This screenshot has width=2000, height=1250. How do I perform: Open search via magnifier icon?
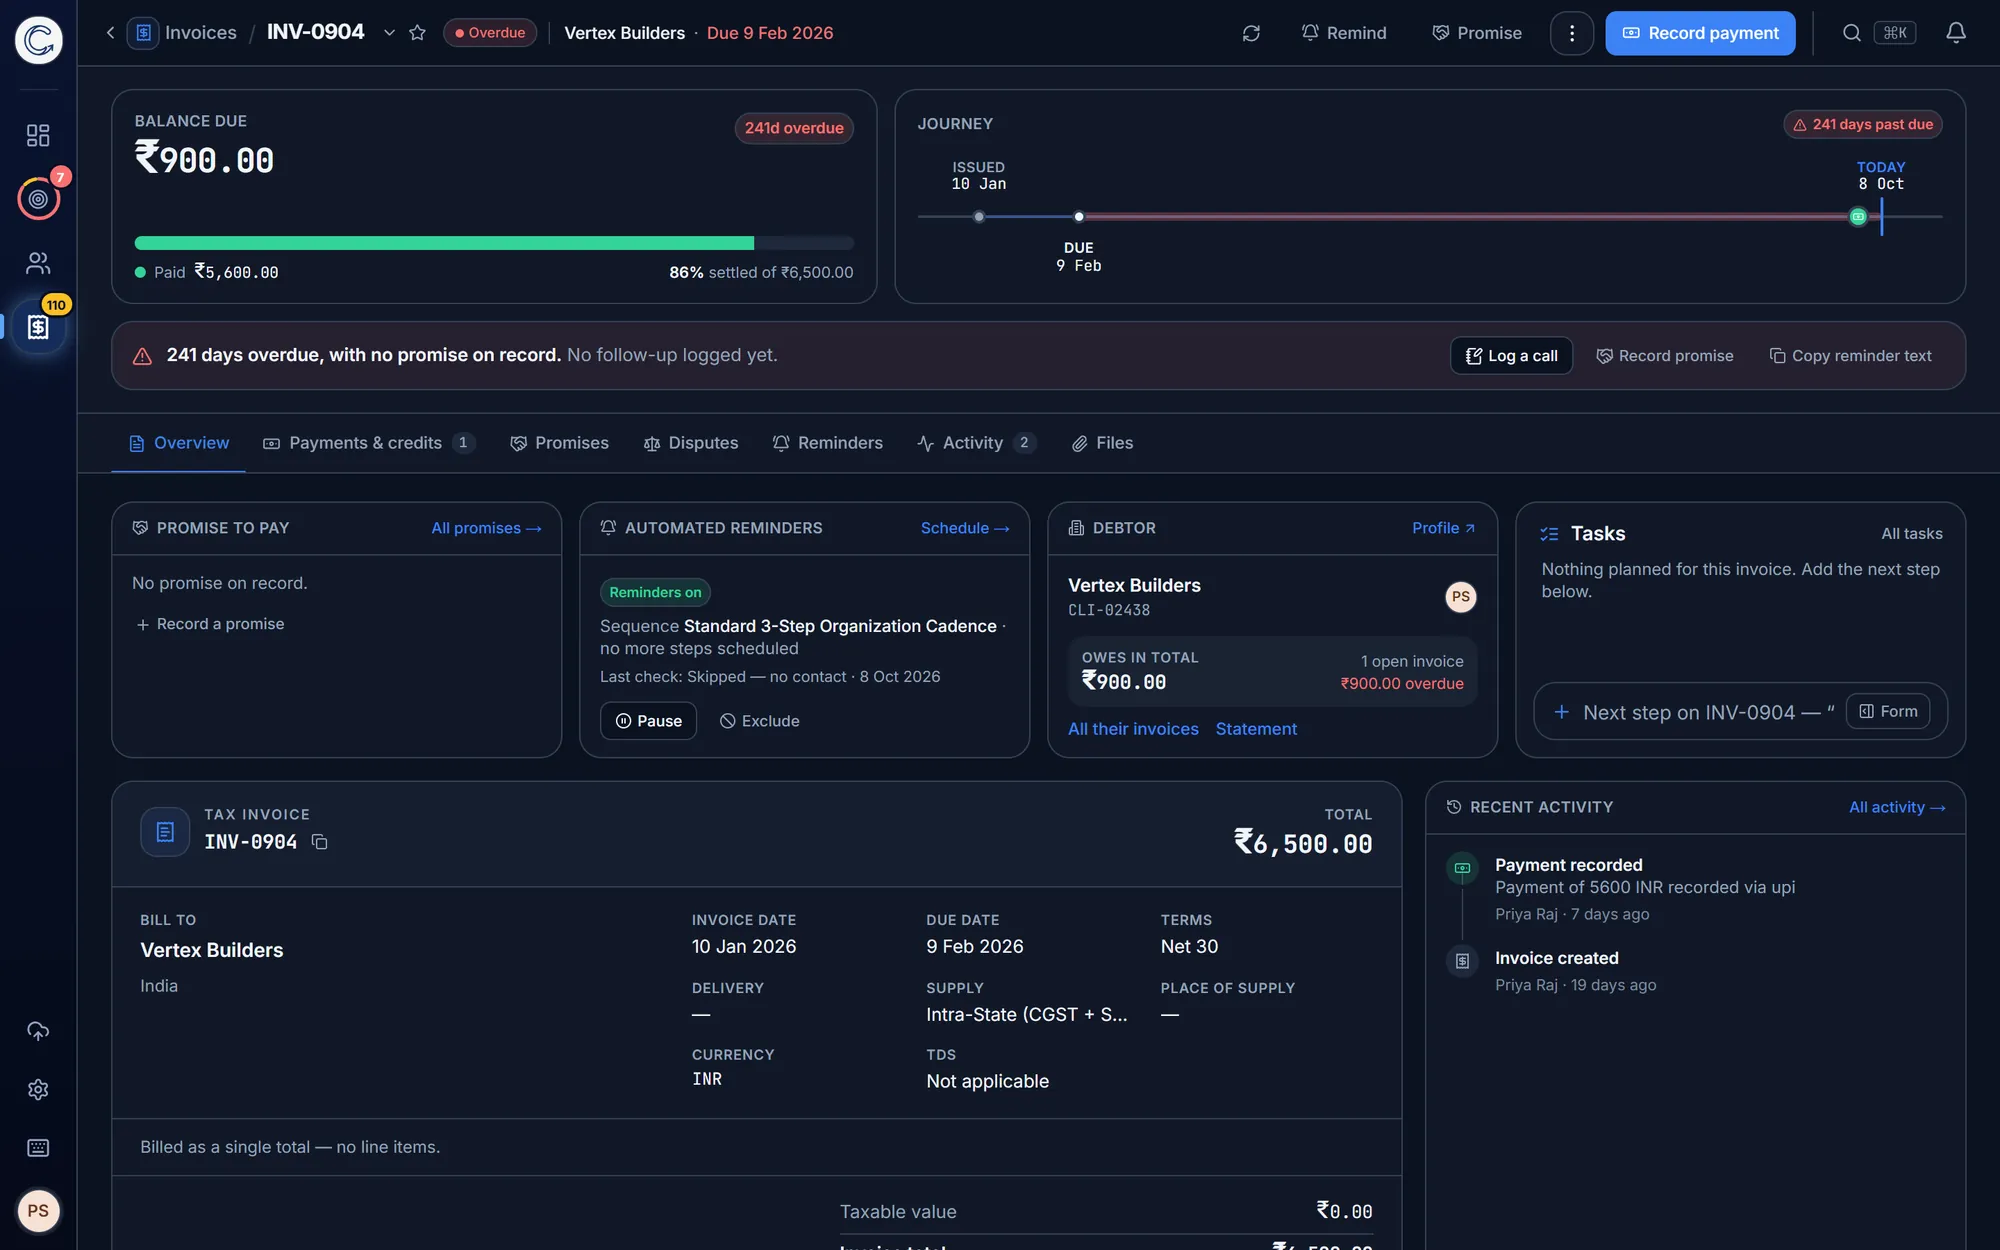[1852, 33]
